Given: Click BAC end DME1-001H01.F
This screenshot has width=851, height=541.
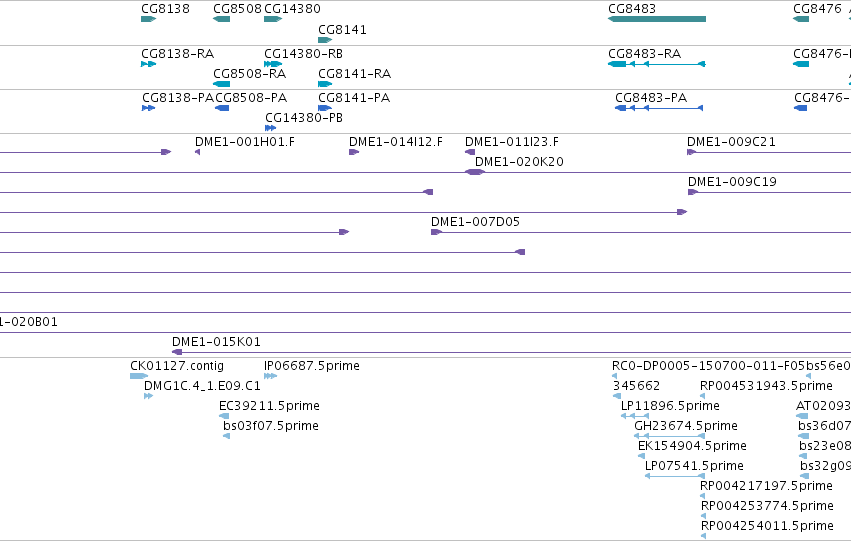Looking at the screenshot, I should coord(245,142).
